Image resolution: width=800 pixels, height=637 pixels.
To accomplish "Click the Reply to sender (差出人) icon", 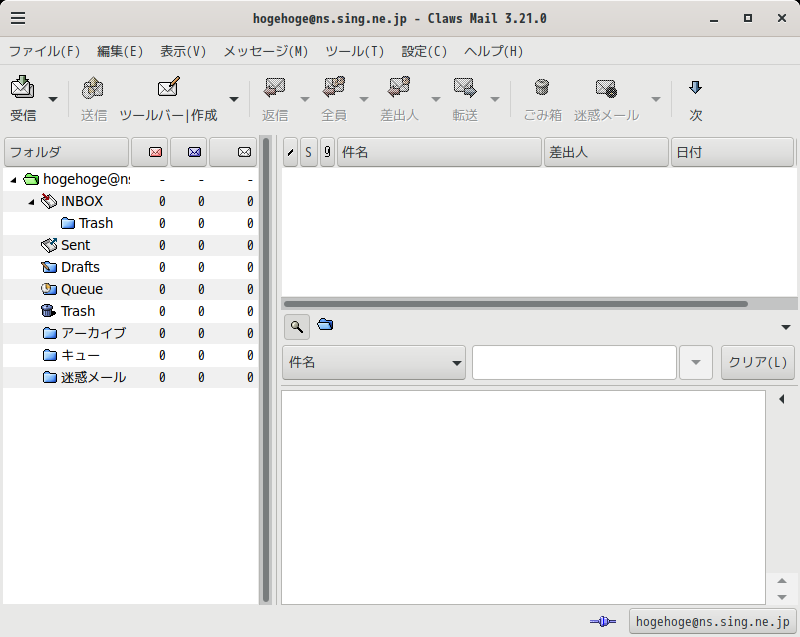I will (399, 87).
